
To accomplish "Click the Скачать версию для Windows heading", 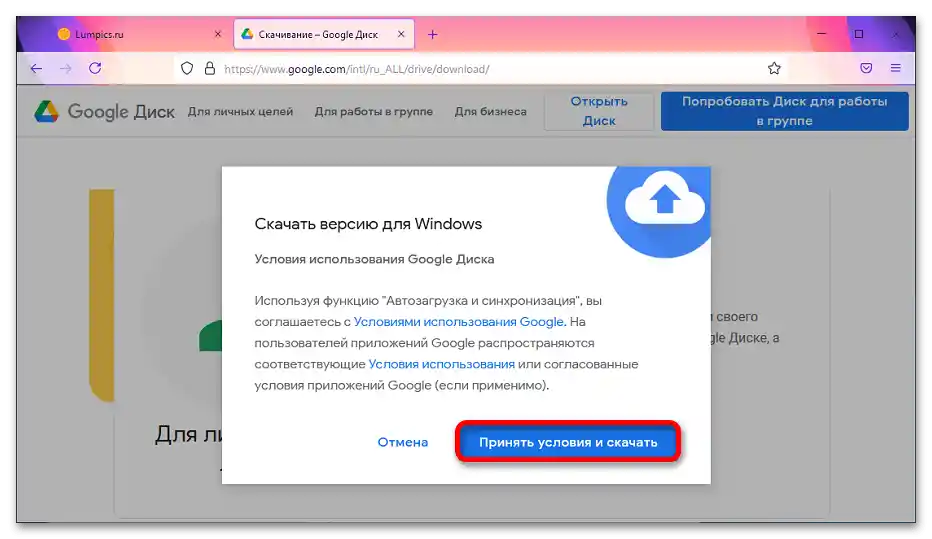I will pos(368,224).
